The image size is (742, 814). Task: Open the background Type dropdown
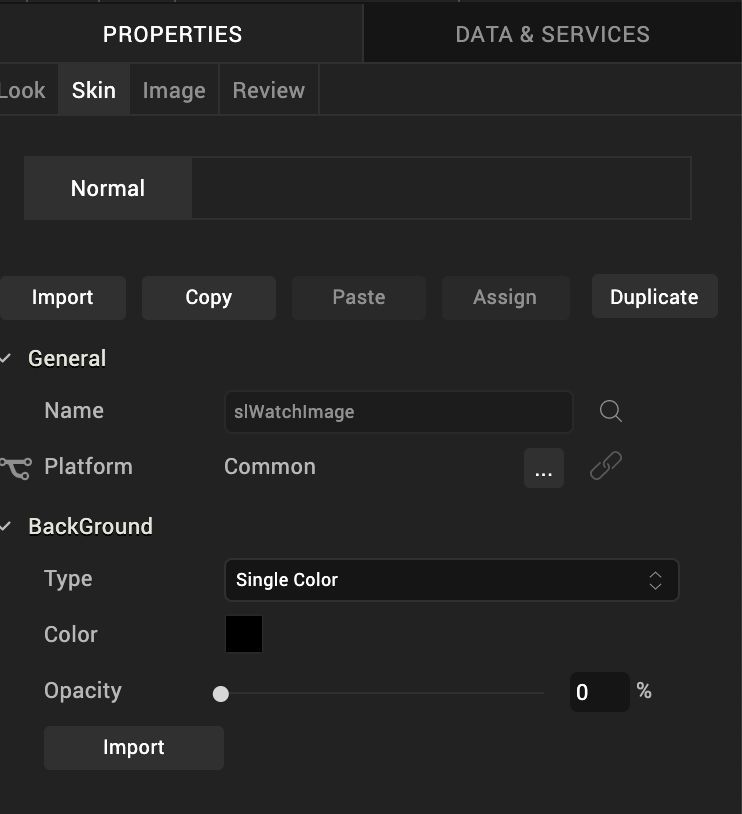click(x=451, y=580)
